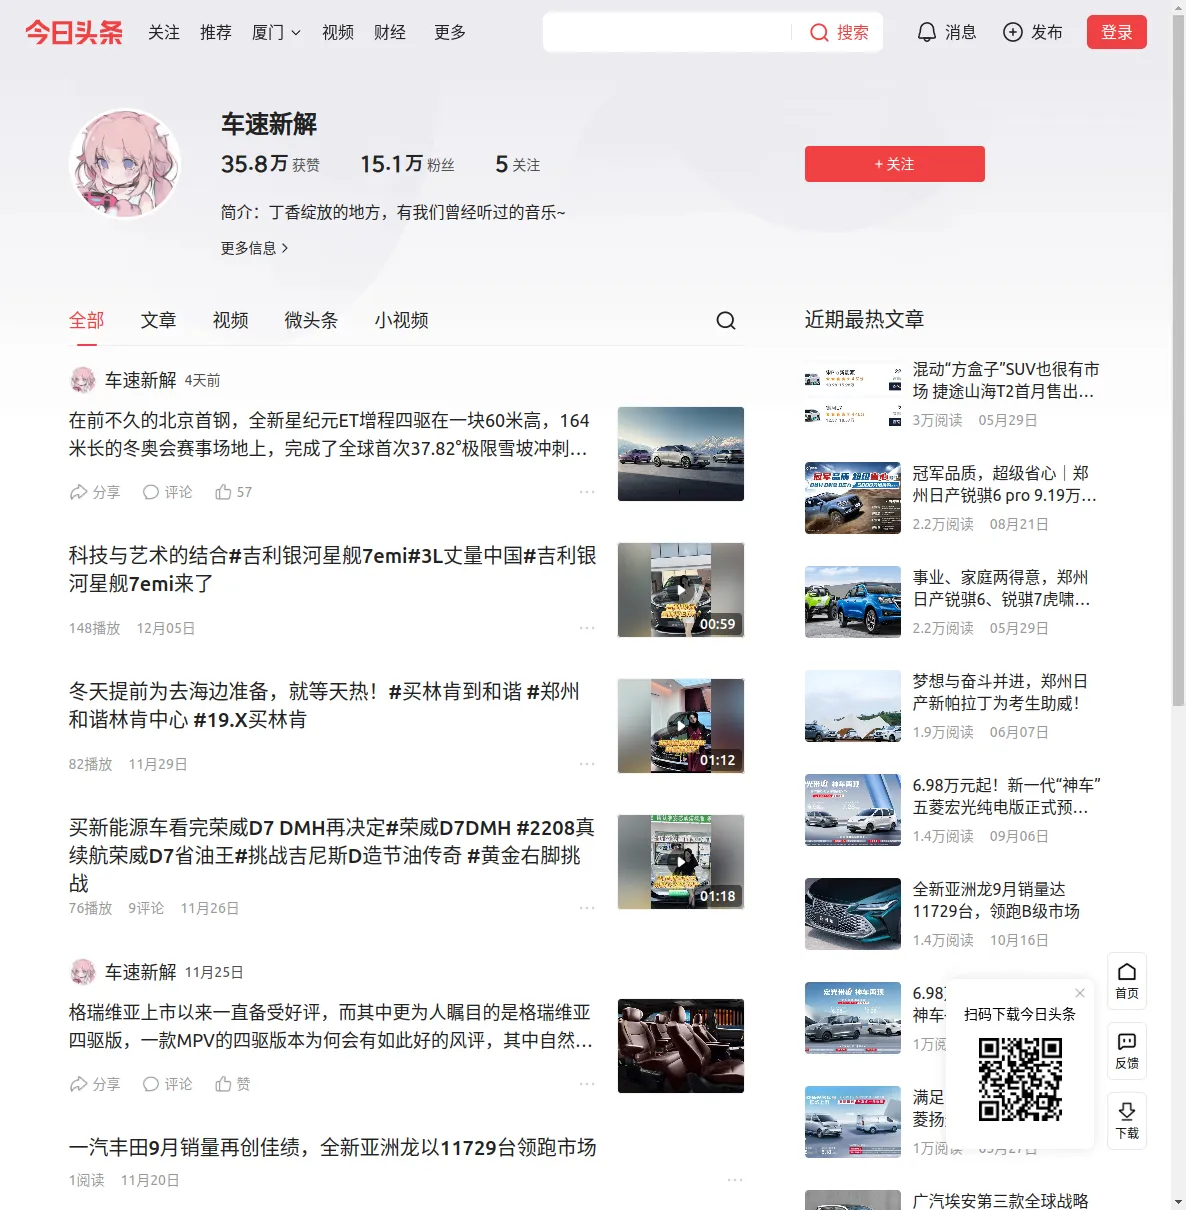Open the 锐骐6 pro article thumbnail
Screen dimensions: 1186x1210
(853, 498)
